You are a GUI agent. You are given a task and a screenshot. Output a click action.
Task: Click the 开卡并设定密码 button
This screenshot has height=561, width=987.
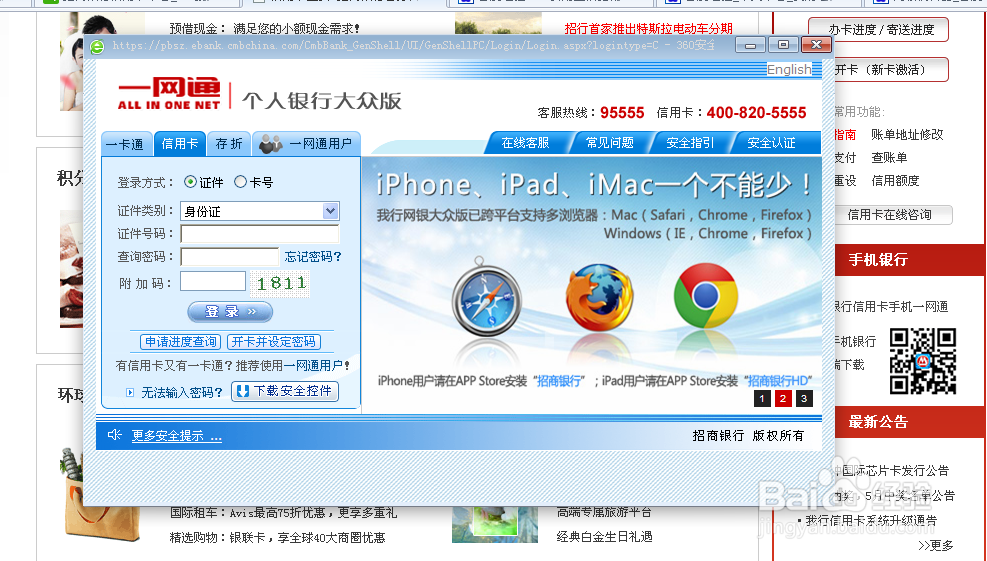pos(274,341)
